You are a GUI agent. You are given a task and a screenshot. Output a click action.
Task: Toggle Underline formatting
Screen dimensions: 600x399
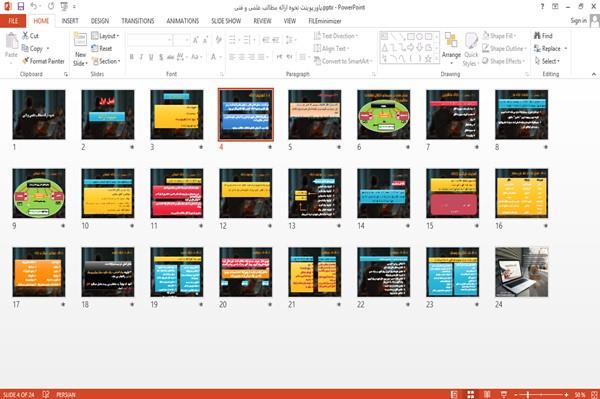(x=151, y=57)
